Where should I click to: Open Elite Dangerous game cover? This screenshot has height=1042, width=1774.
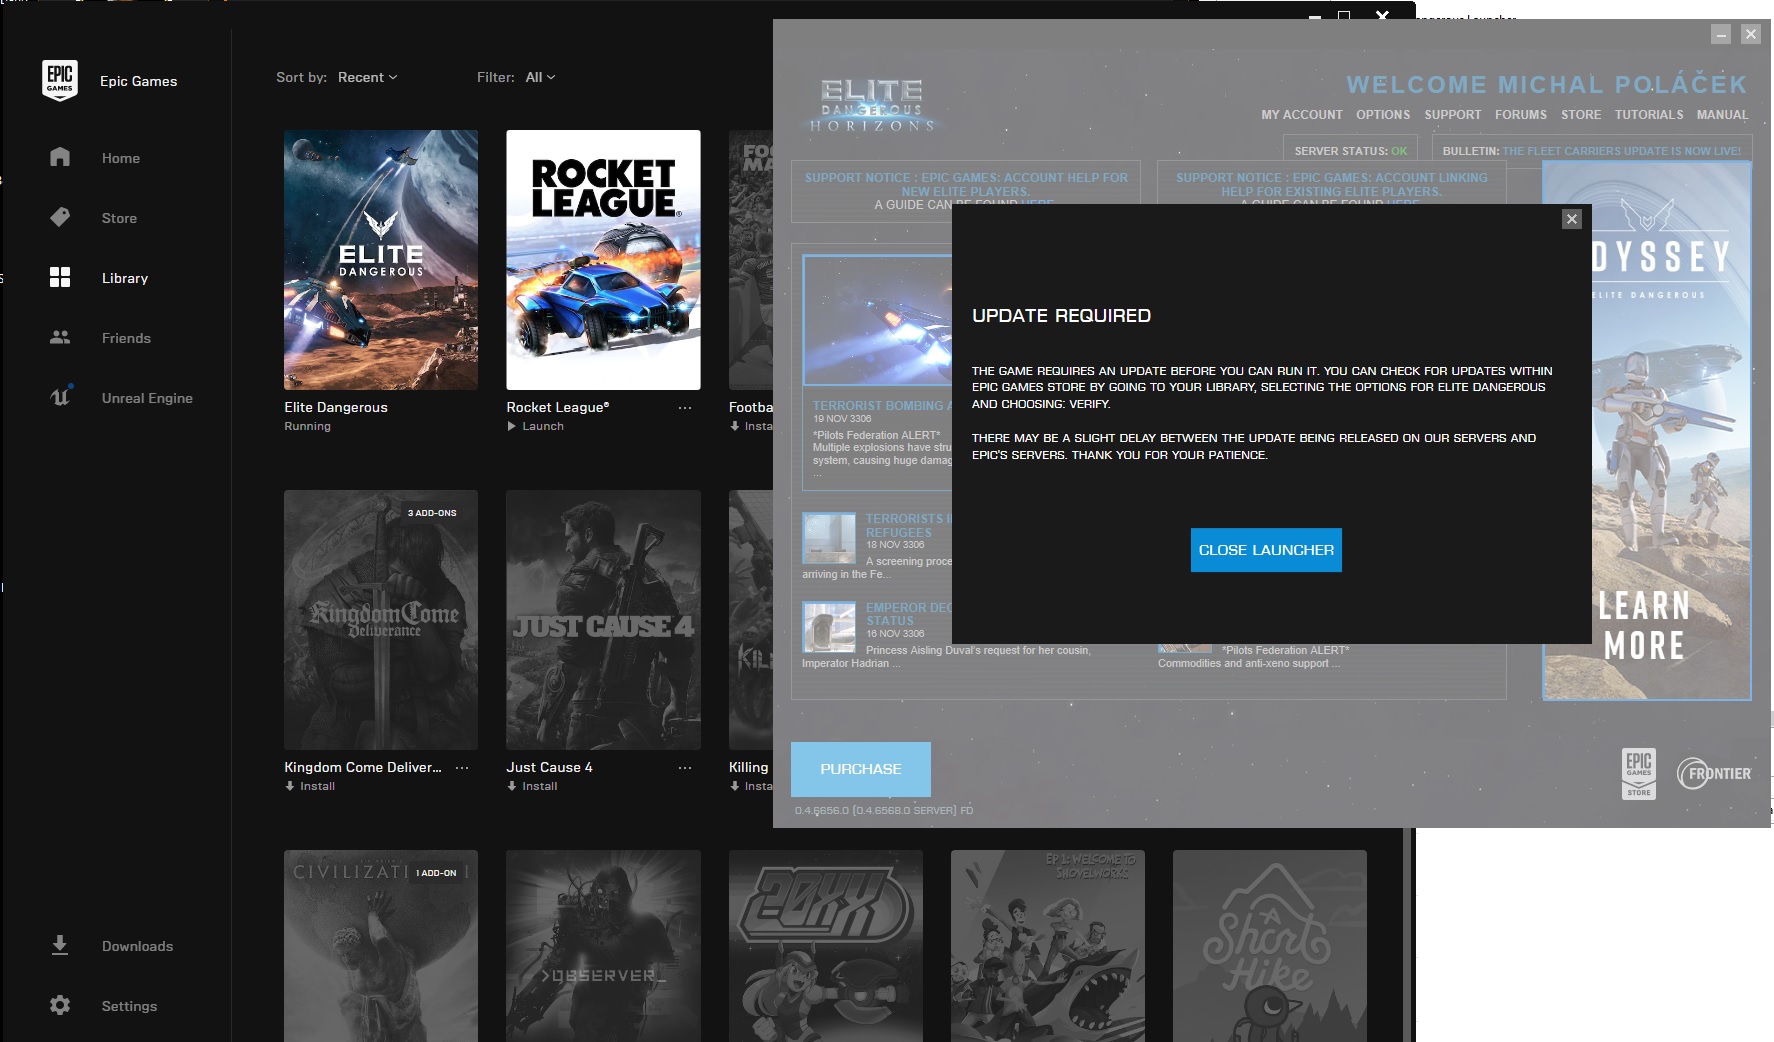381,260
